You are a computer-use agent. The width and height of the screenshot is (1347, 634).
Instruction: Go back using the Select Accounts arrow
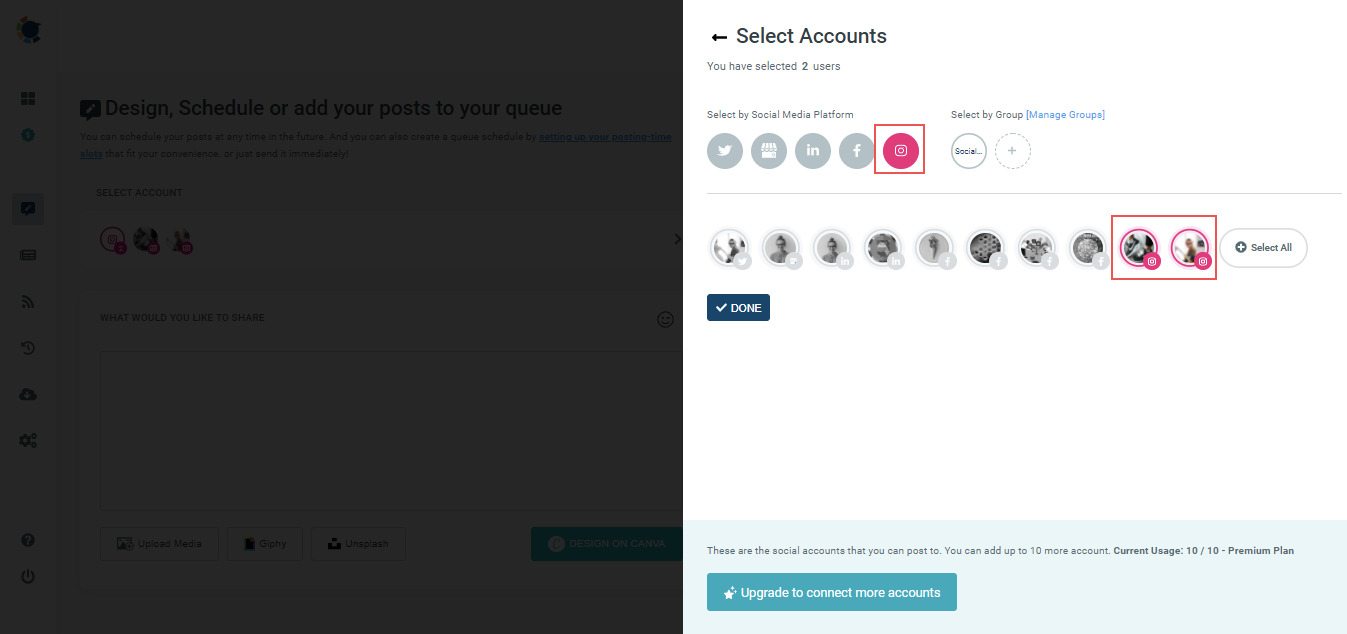point(719,36)
